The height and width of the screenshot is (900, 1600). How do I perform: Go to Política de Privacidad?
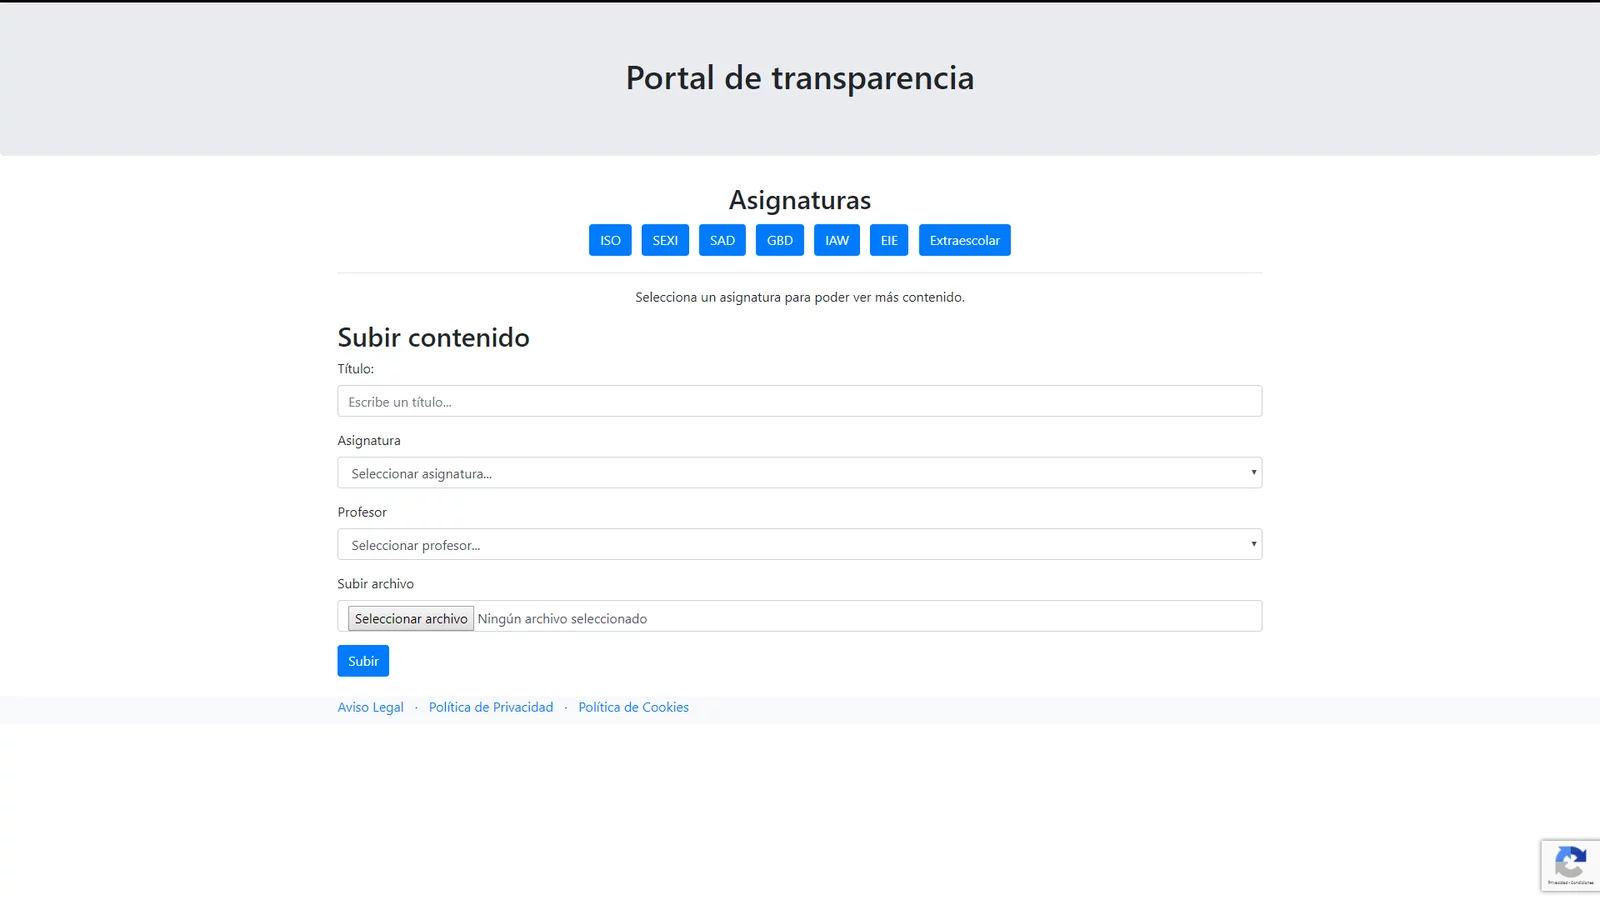(x=490, y=707)
